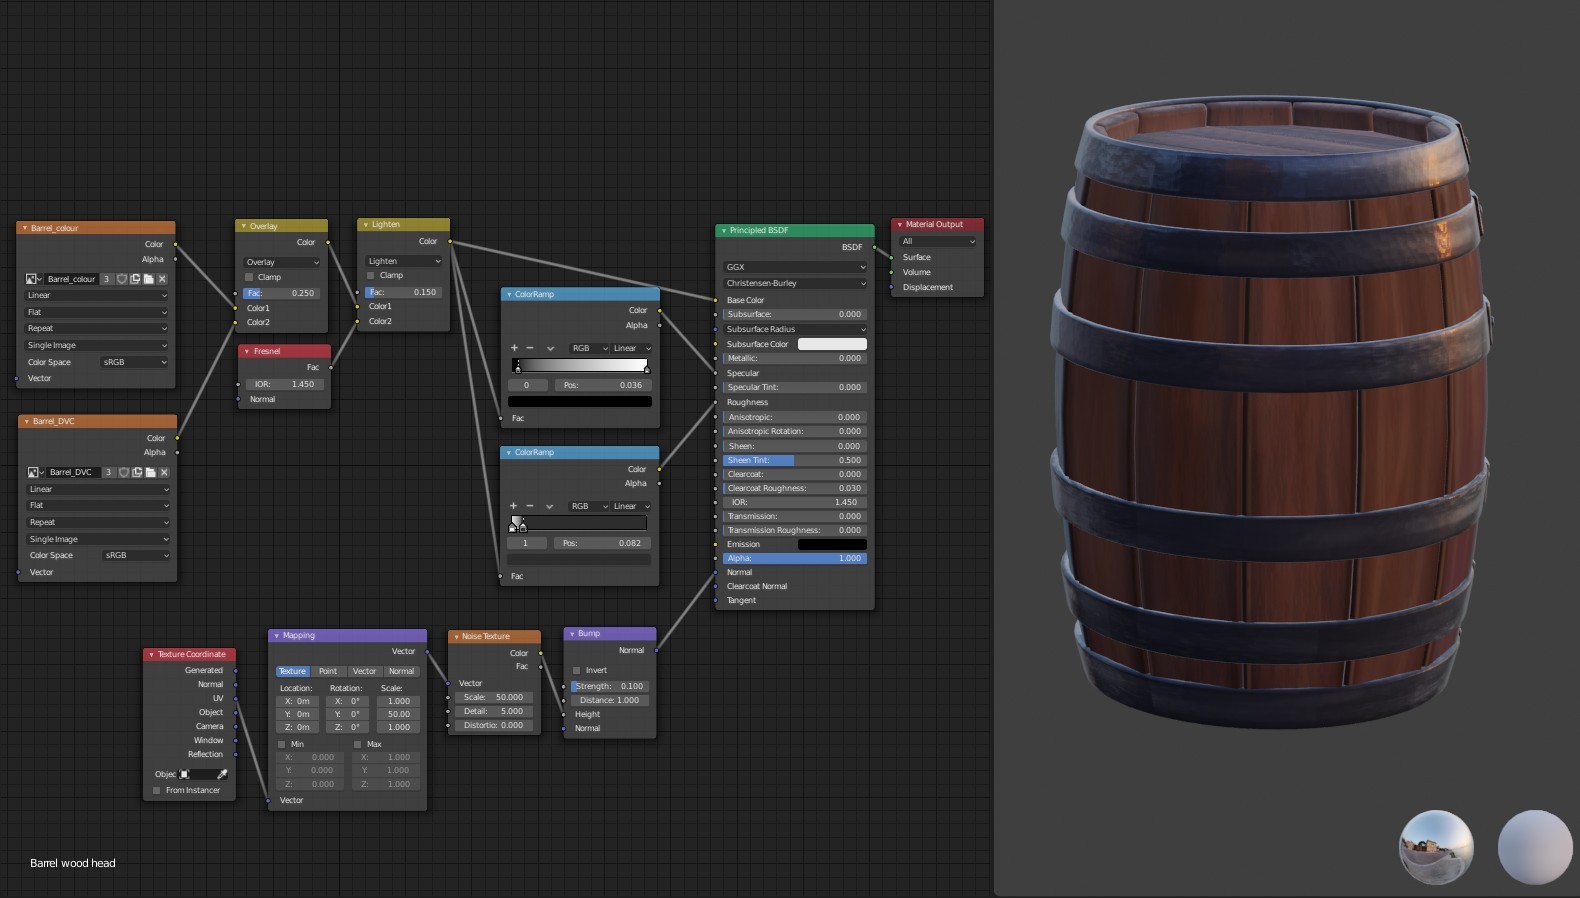The image size is (1580, 898).
Task: Browse images in the Barrel_colour node
Action: click(33, 279)
